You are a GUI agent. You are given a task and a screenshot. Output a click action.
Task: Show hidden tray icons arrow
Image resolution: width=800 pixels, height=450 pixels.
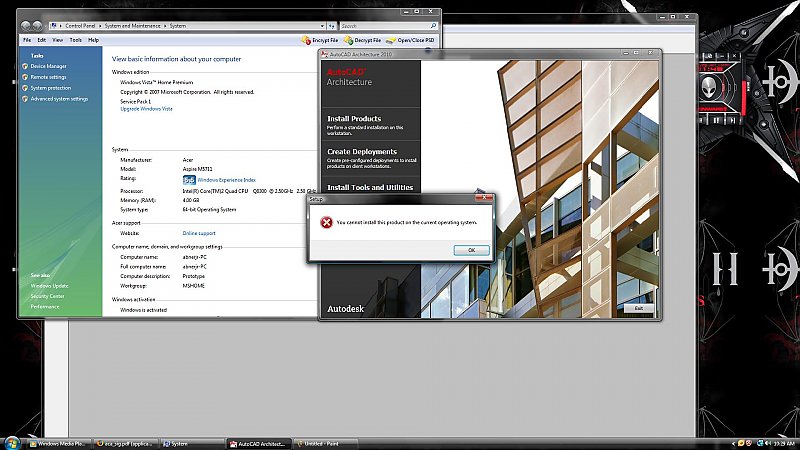click(733, 444)
